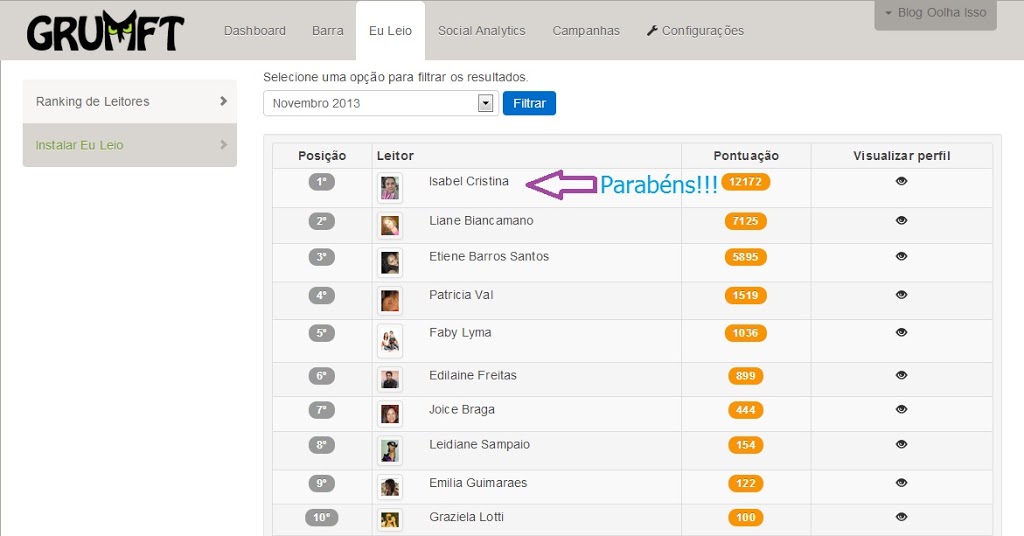View Graziela Lotti's profile eye icon
The height and width of the screenshot is (536, 1024).
(x=901, y=516)
